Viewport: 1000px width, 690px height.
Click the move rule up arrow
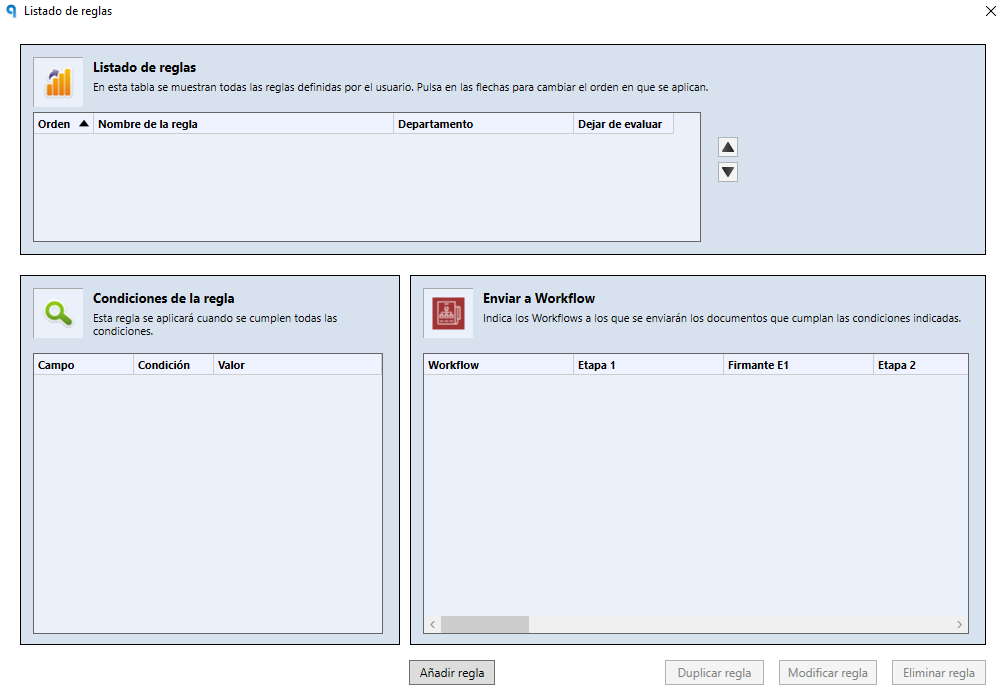[x=728, y=147]
